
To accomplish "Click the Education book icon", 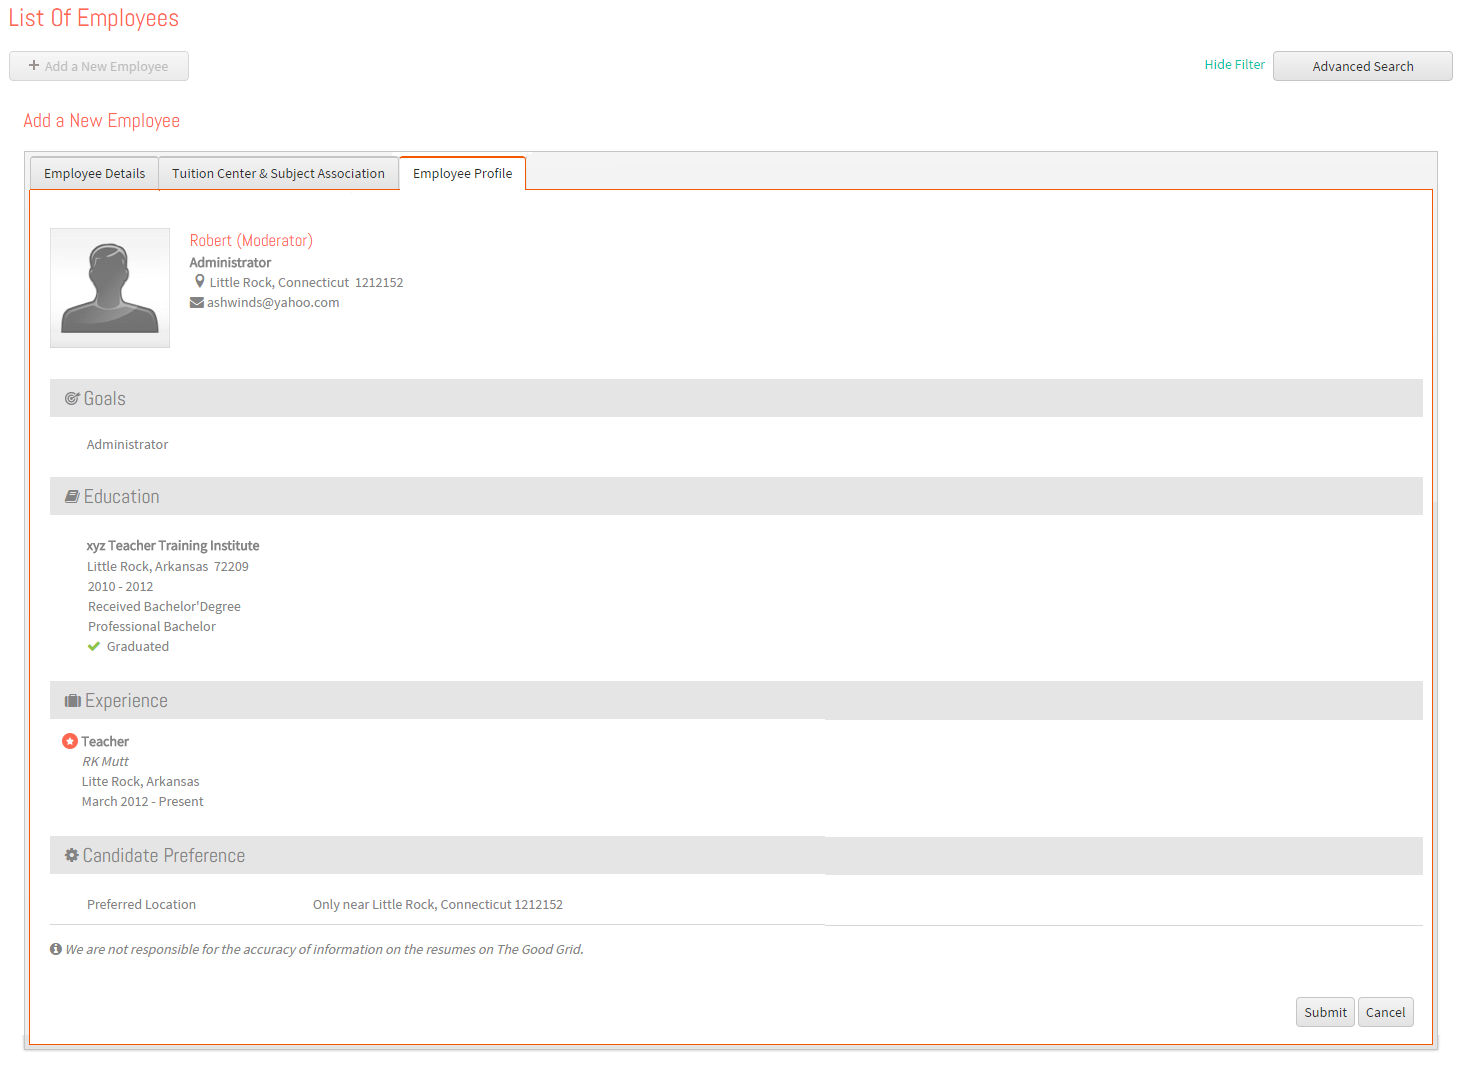I will click(72, 496).
